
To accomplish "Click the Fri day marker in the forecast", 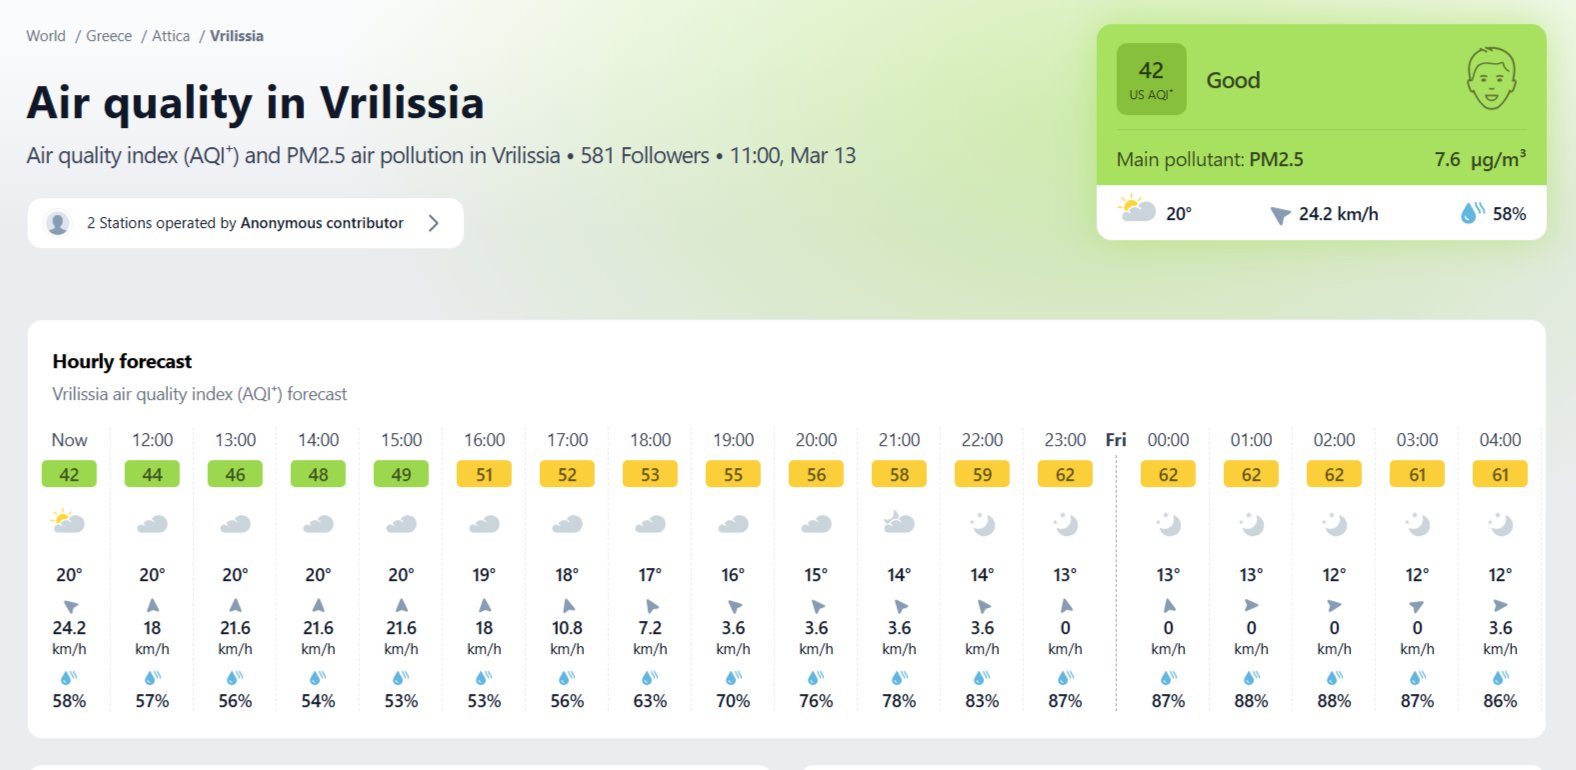I will (x=1116, y=440).
